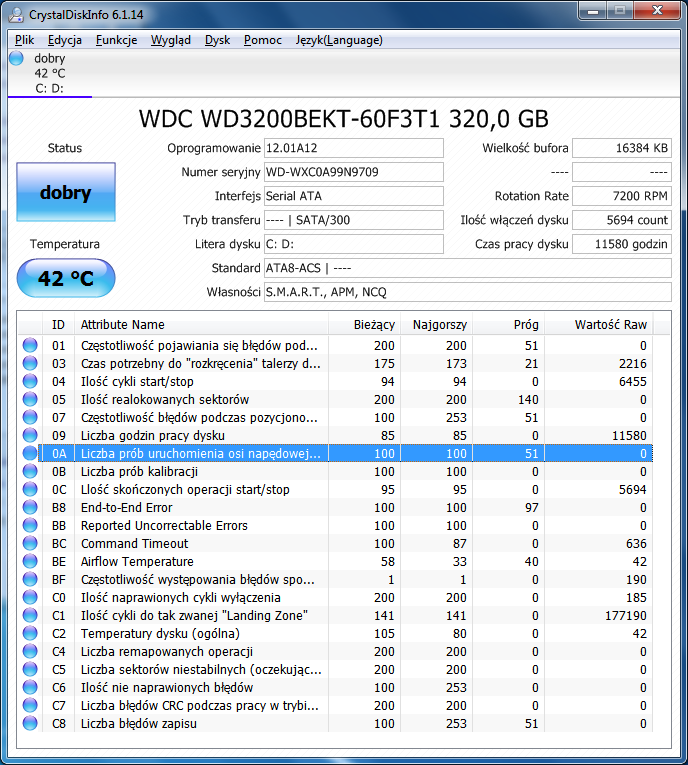Image resolution: width=688 pixels, height=765 pixels.
Task: Click the Próg column header
Action: point(508,324)
